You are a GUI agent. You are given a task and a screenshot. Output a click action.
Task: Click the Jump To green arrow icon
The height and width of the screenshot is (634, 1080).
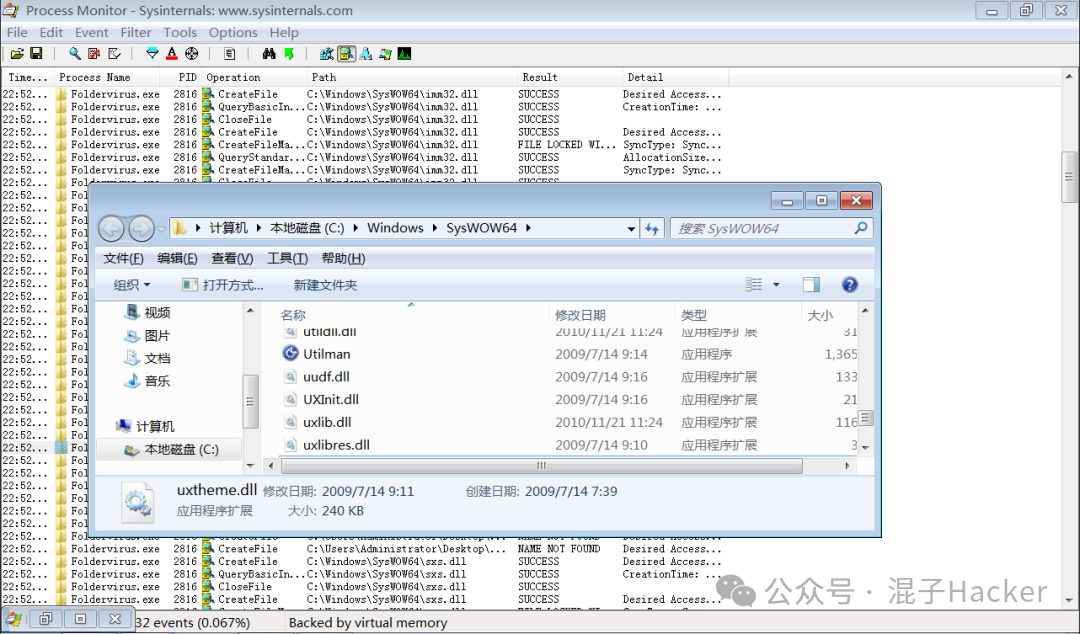click(x=290, y=53)
